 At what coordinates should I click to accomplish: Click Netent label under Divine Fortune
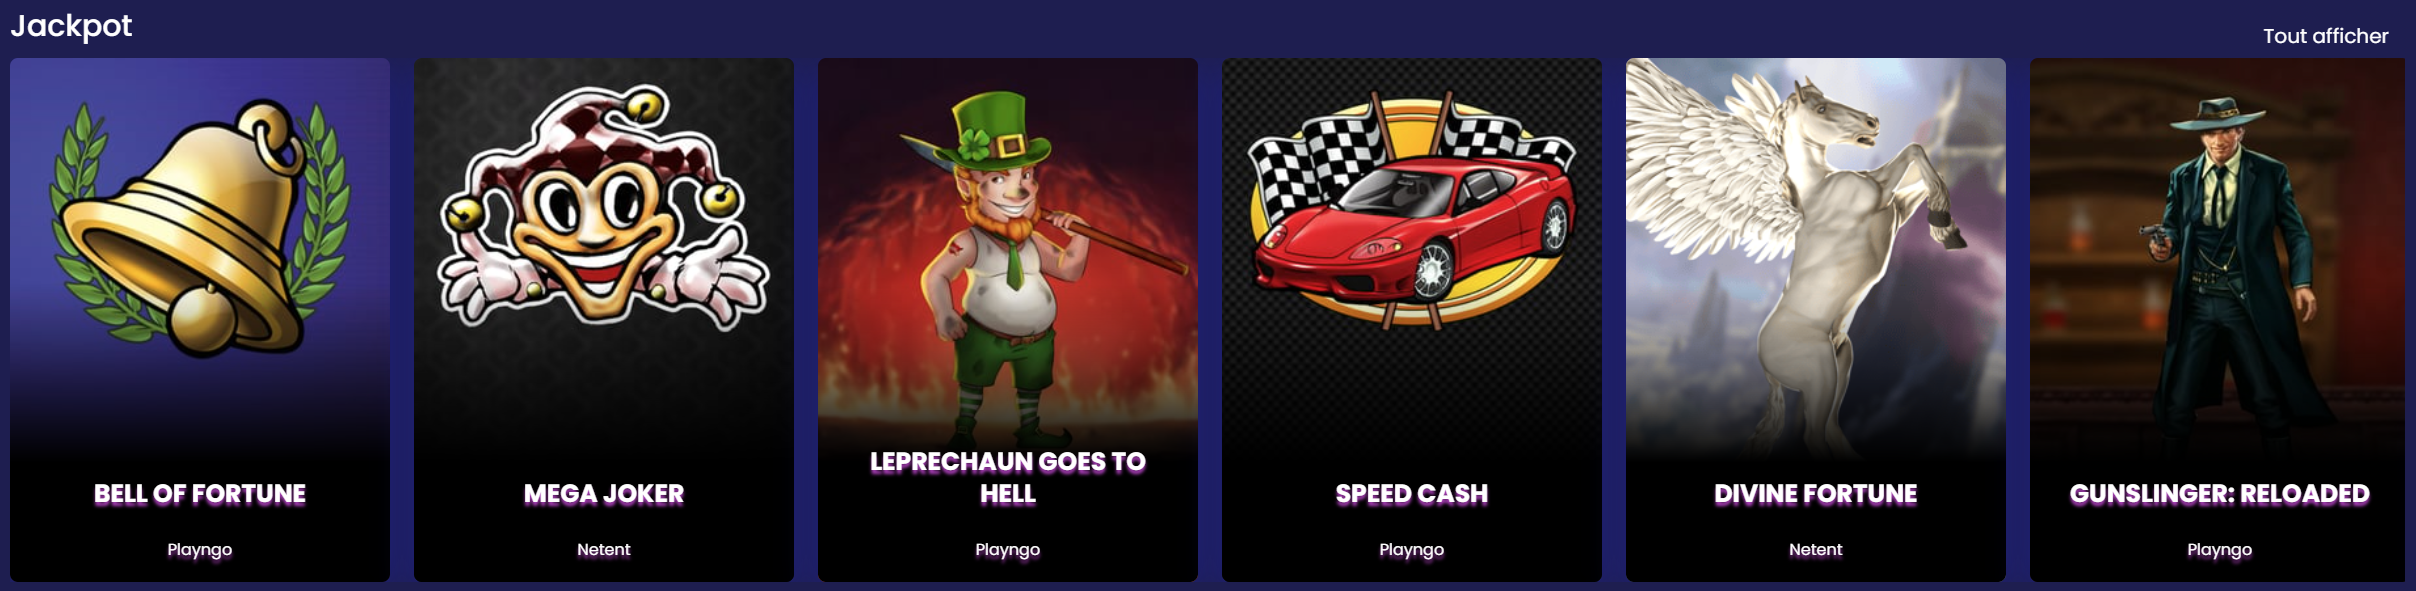[1816, 550]
